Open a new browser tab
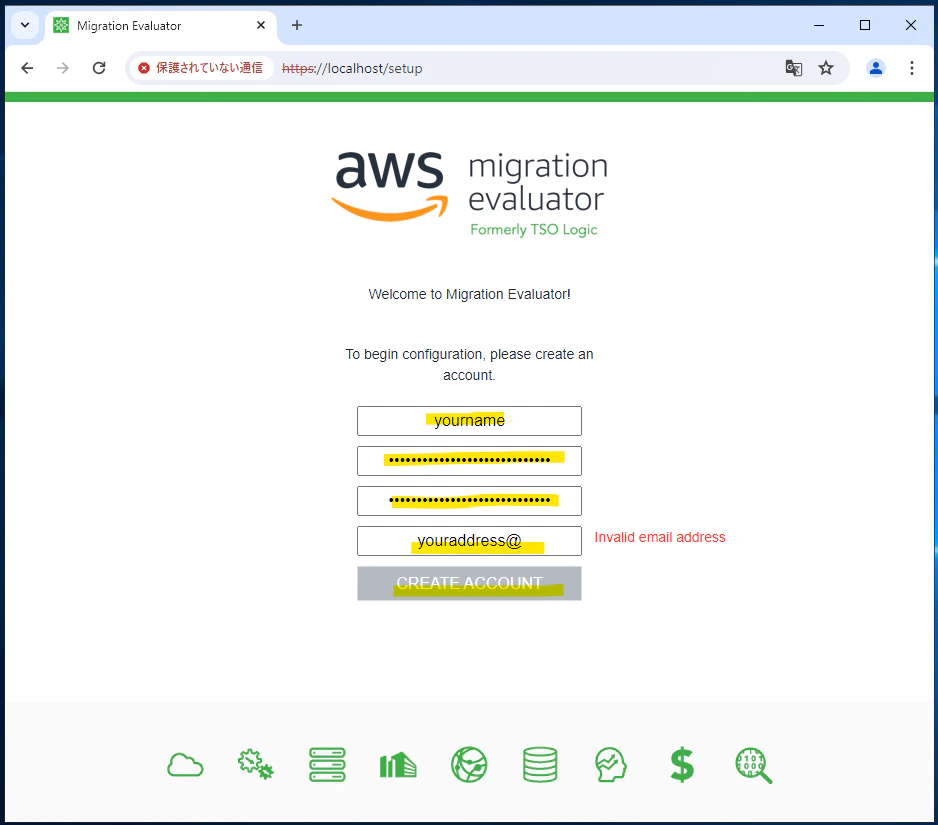 (297, 25)
